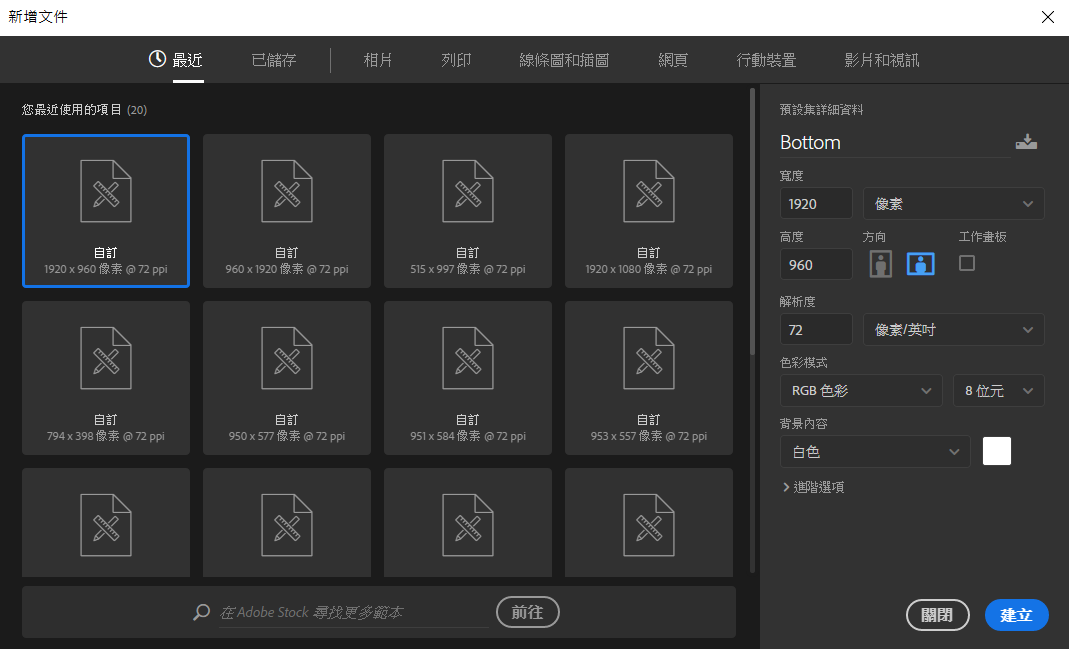Switch to the 影片和視訊 tab

[882, 60]
